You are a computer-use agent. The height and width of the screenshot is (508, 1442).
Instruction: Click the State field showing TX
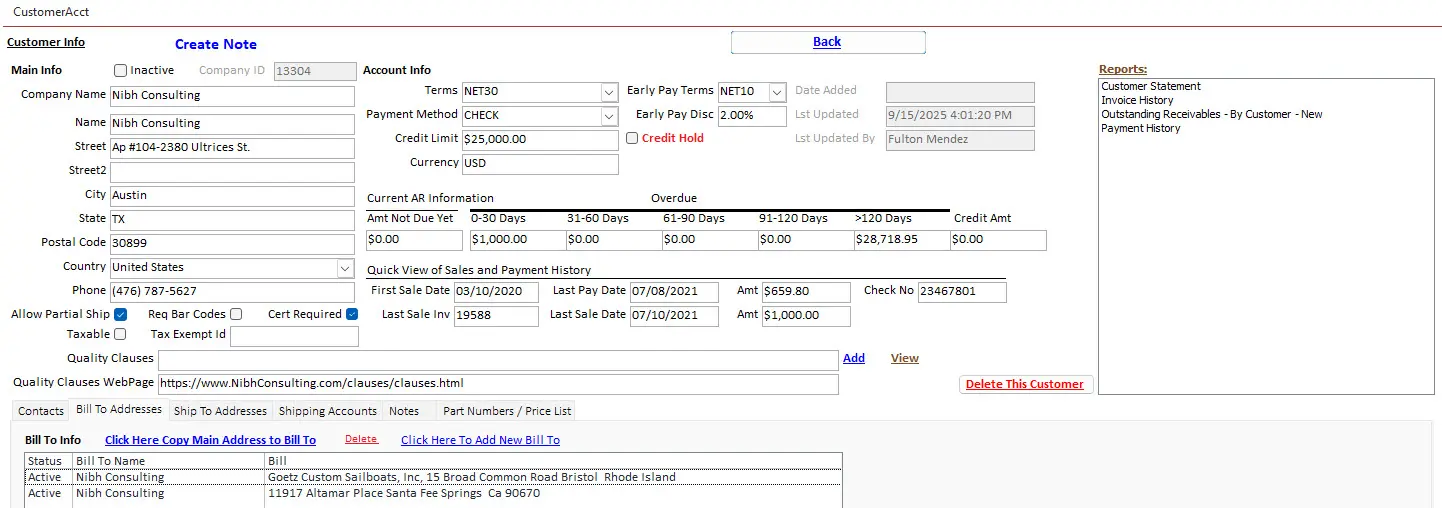click(232, 220)
